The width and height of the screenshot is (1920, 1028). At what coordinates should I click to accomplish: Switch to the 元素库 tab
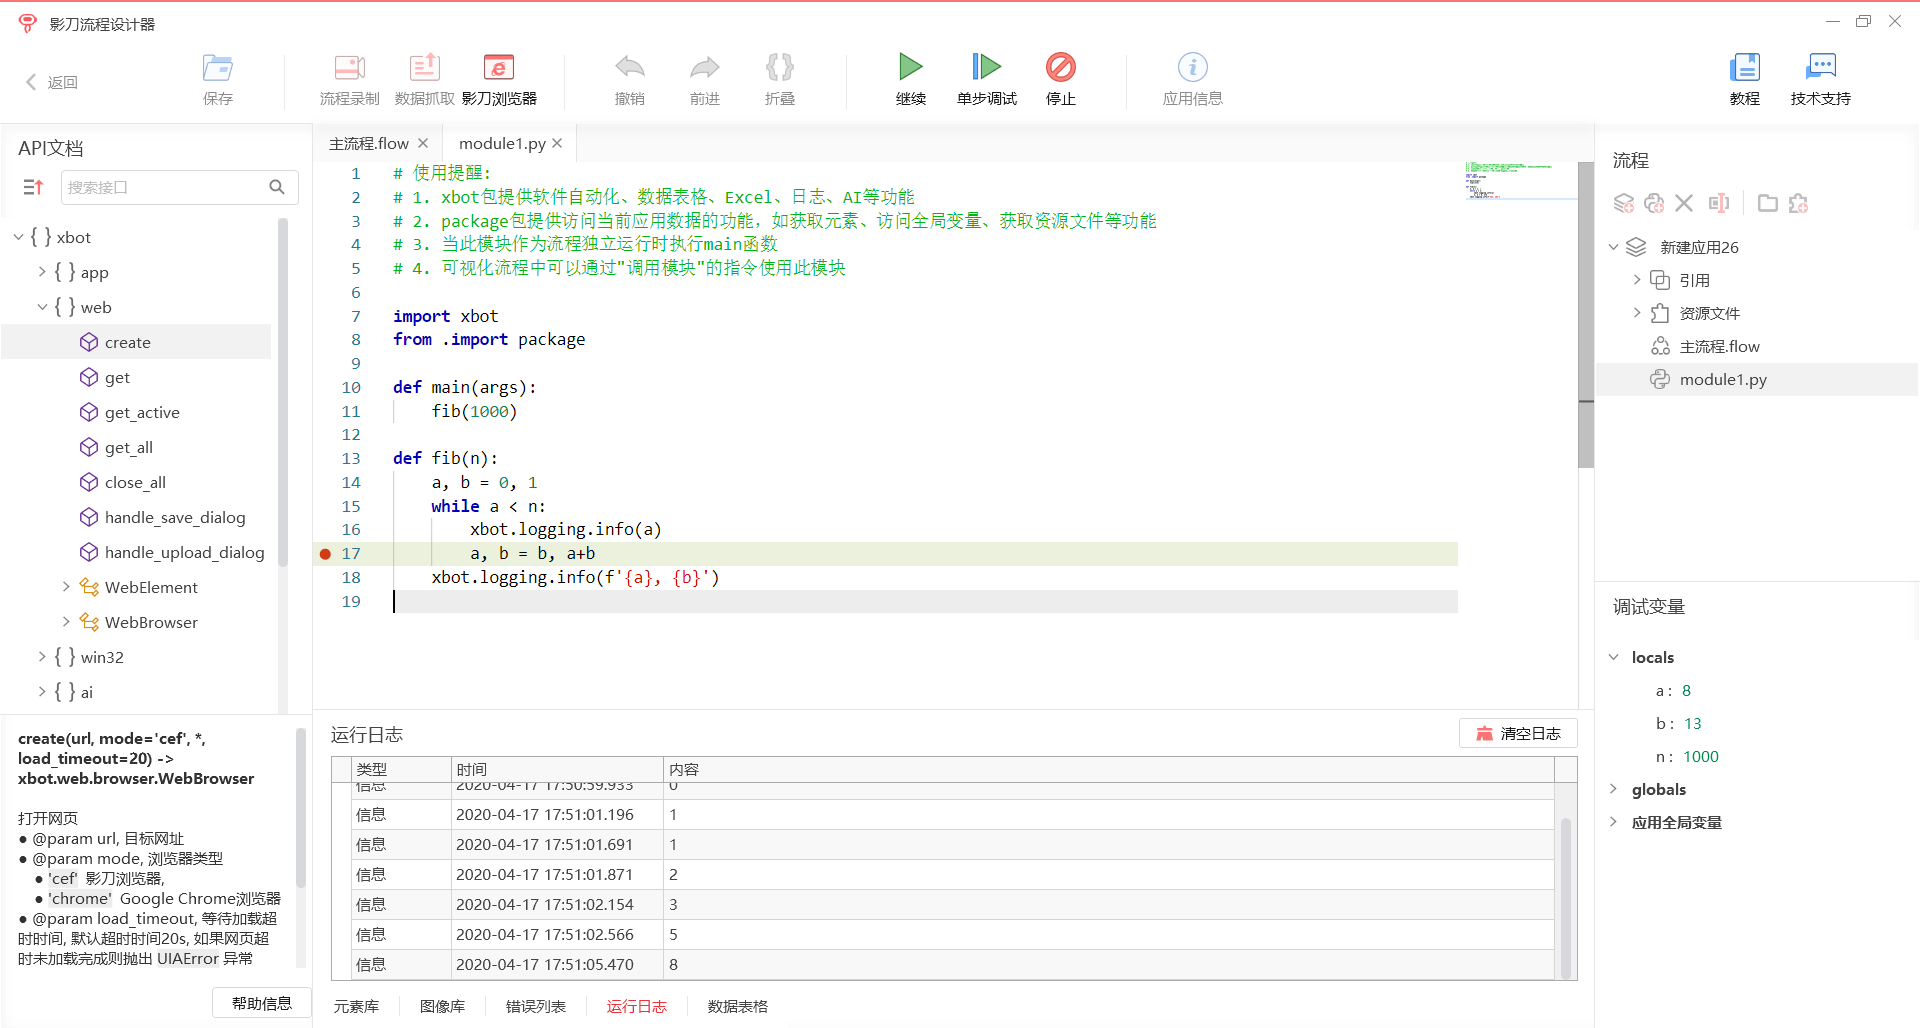point(356,1006)
